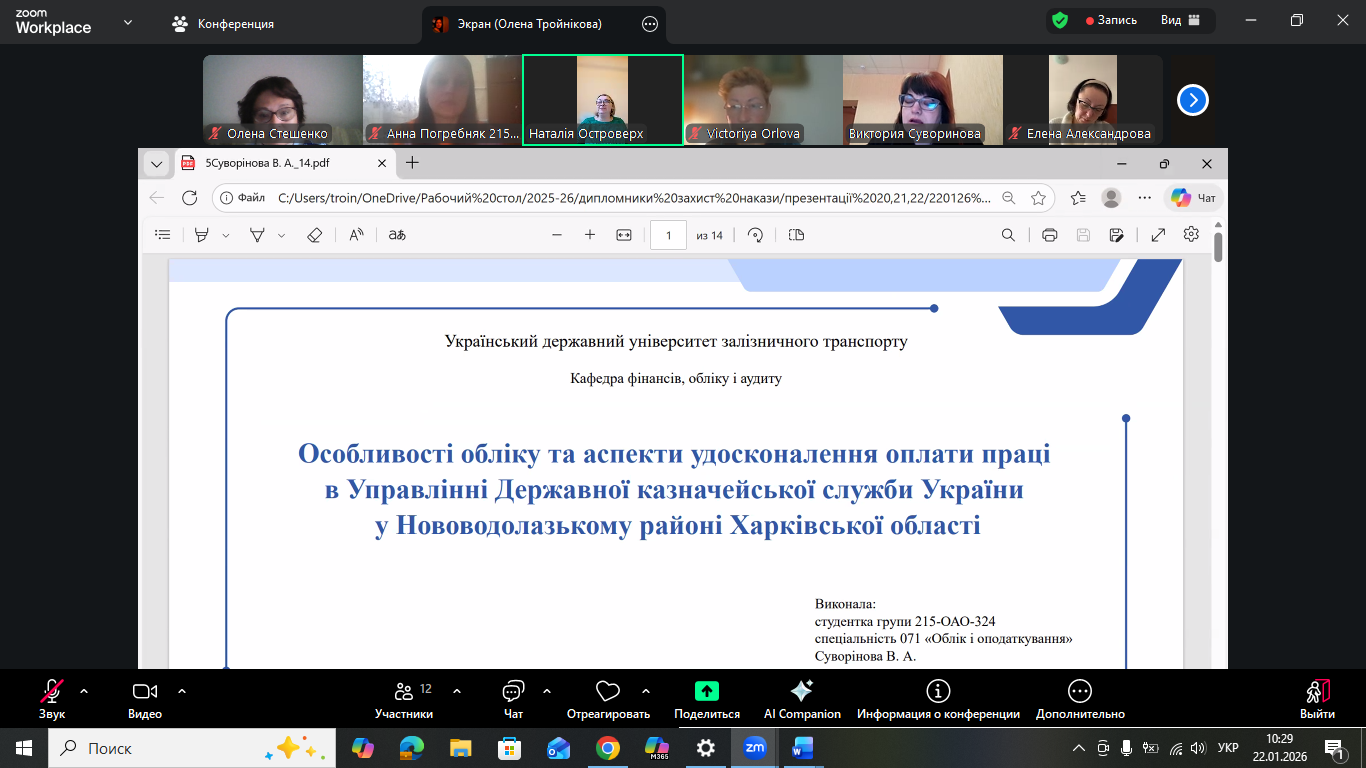Click the PDF search magnifier icon
The height and width of the screenshot is (768, 1366).
1008,235
